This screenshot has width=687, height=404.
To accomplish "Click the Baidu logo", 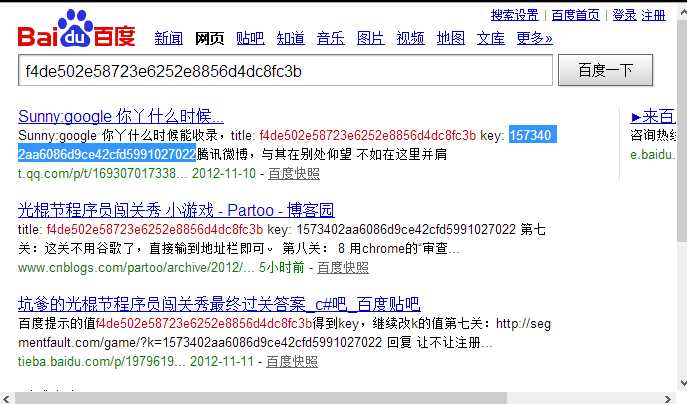I will pos(77,29).
